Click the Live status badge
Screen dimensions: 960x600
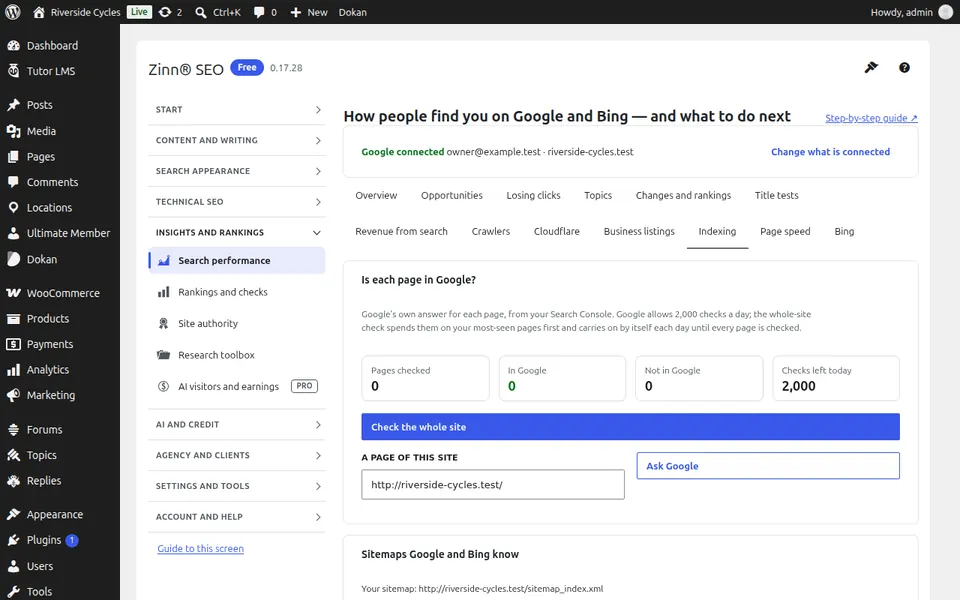pos(139,12)
